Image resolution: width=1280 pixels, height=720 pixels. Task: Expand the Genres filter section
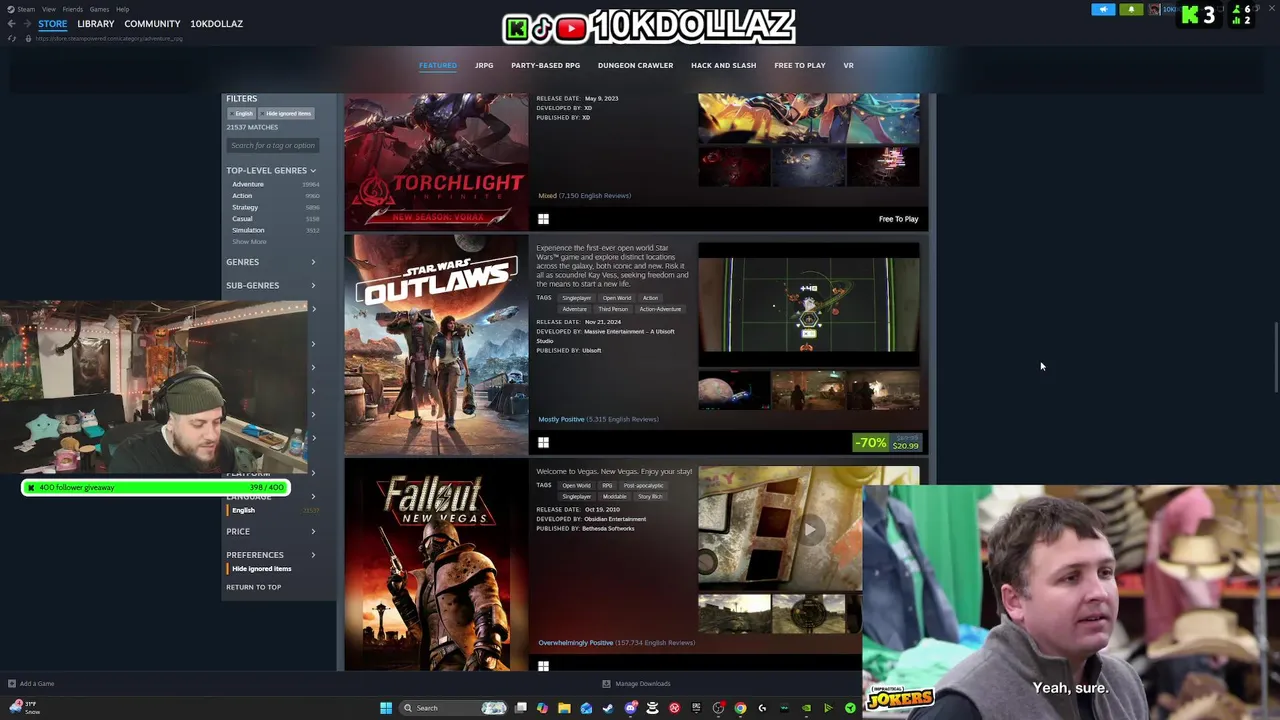pos(271,262)
